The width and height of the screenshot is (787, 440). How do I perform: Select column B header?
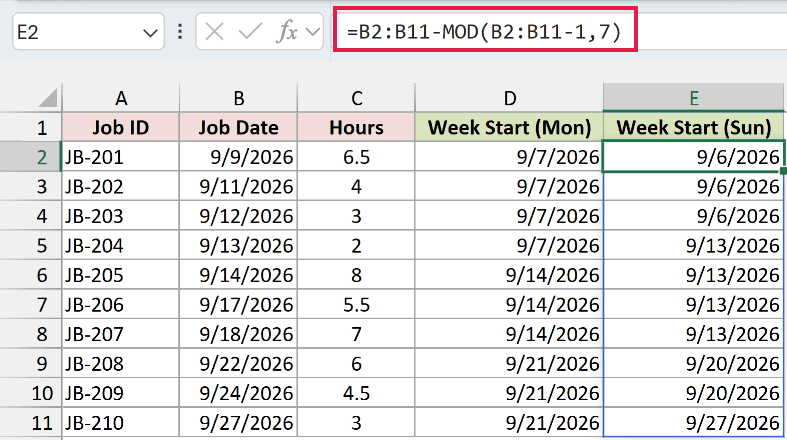(238, 98)
